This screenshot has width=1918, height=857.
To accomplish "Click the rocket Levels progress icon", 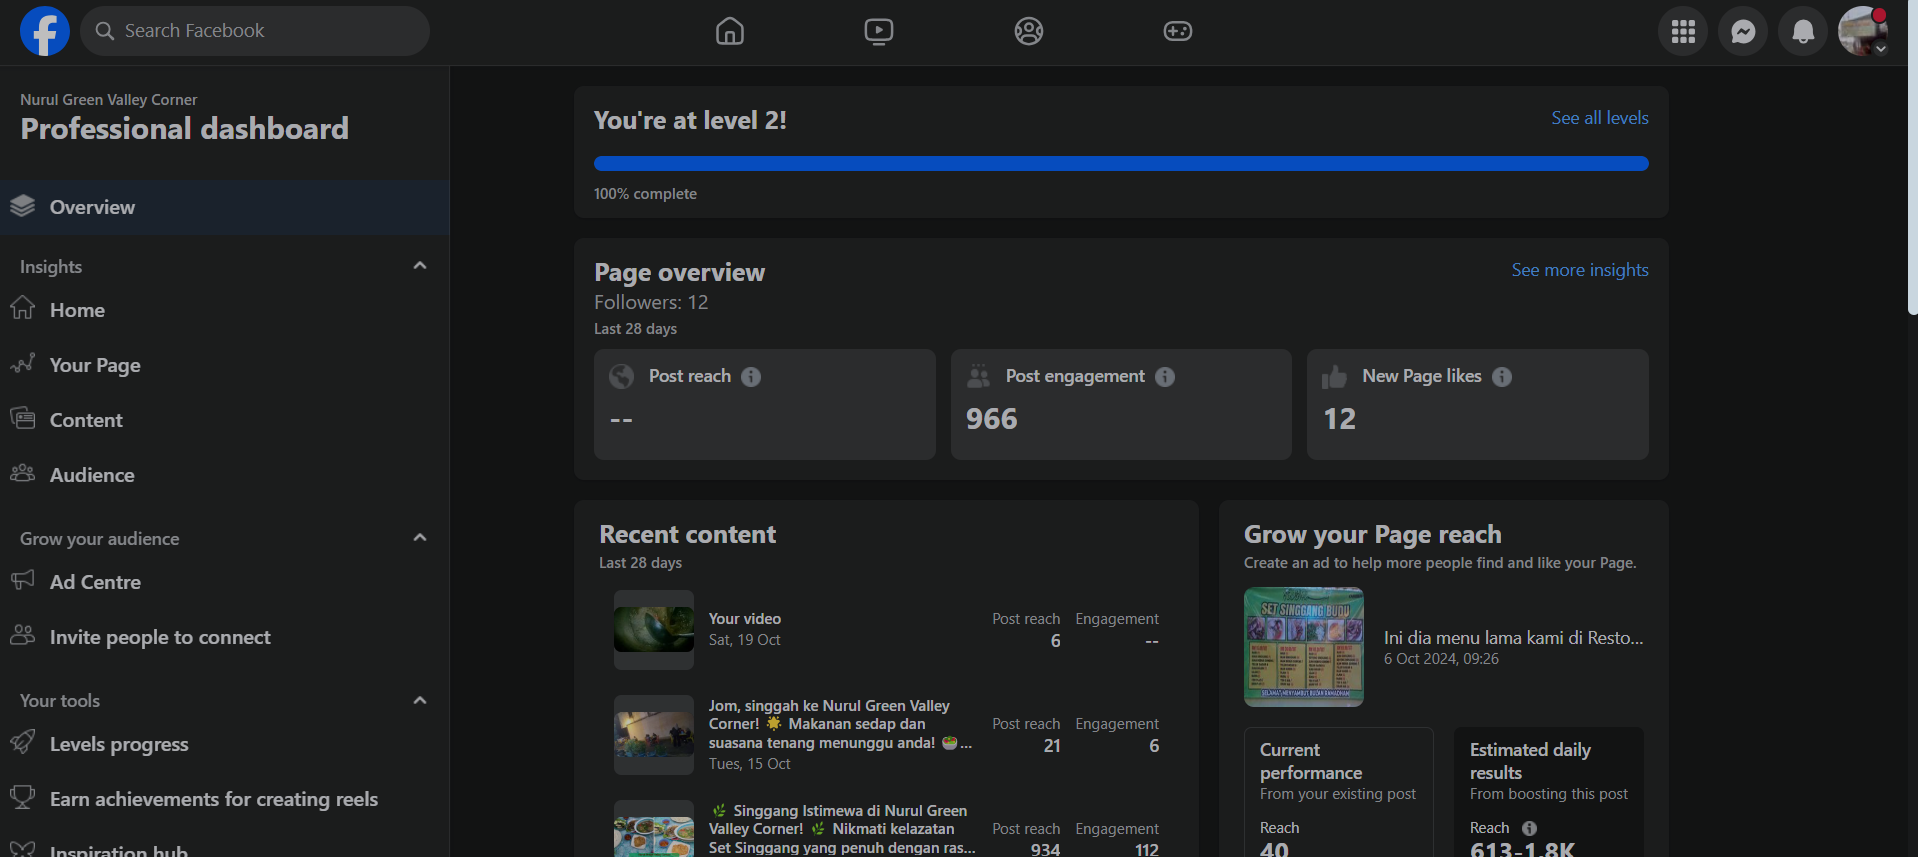I will coord(22,742).
